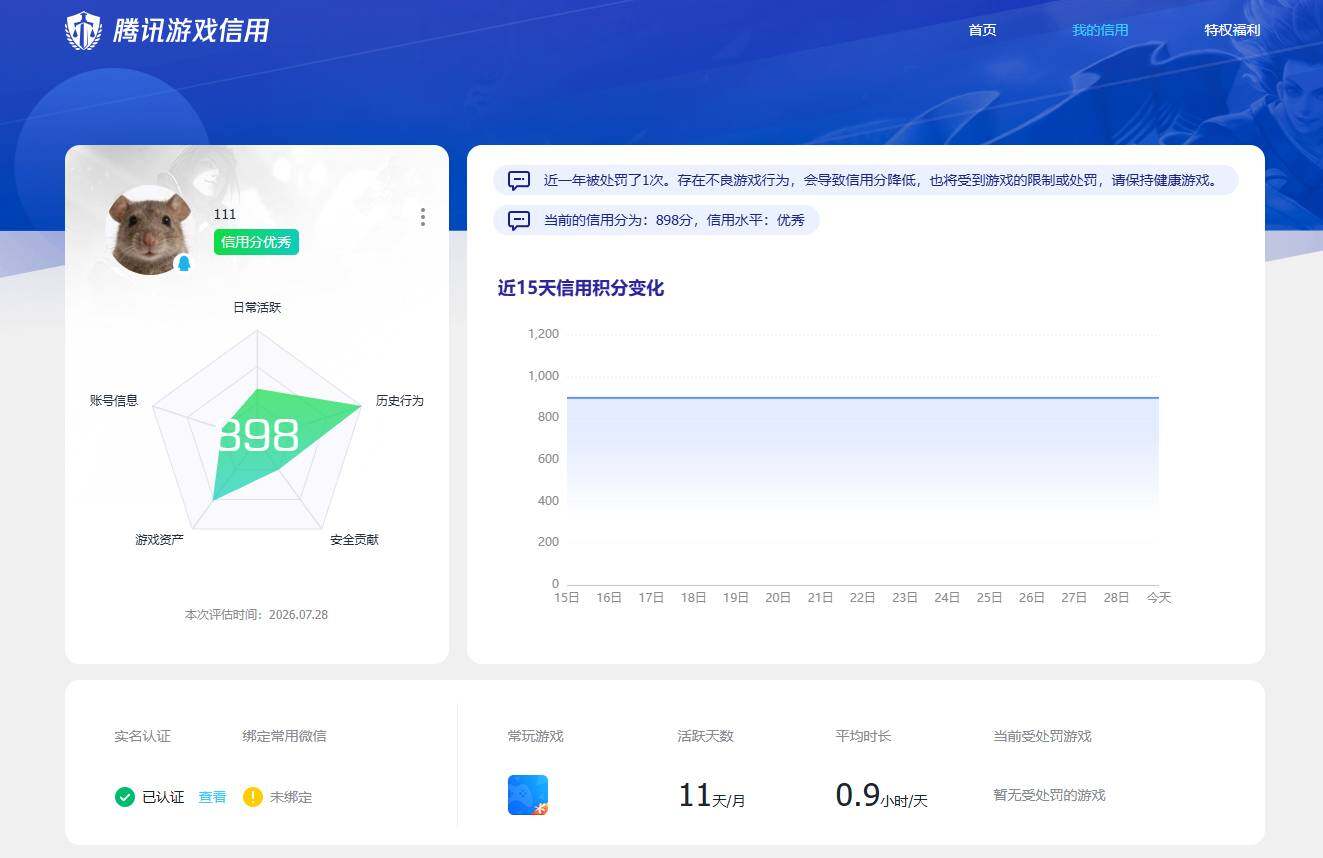1323x858 pixels.
Task: Click the 898 score in radar chart
Action: (x=258, y=436)
